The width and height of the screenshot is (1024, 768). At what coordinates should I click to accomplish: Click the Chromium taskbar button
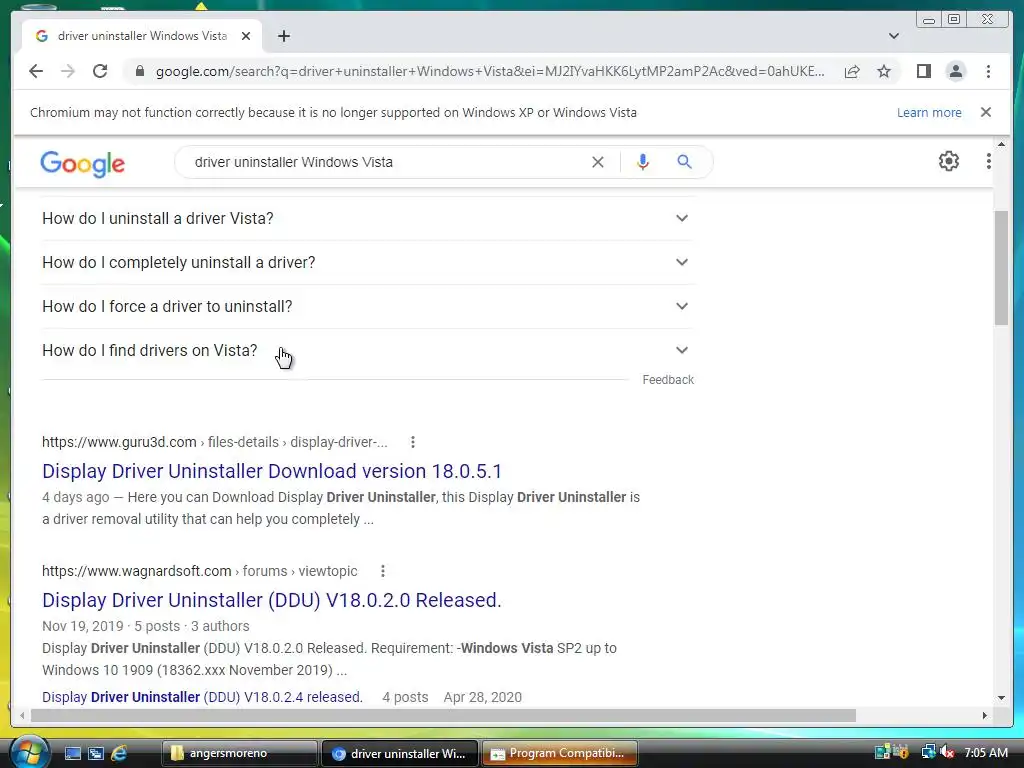400,753
